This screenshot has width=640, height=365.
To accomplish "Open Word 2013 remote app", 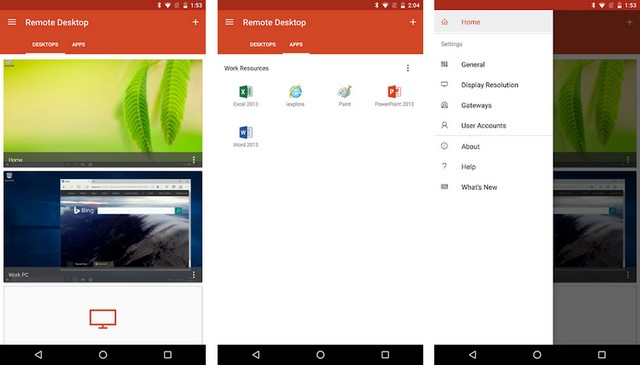I will [246, 136].
